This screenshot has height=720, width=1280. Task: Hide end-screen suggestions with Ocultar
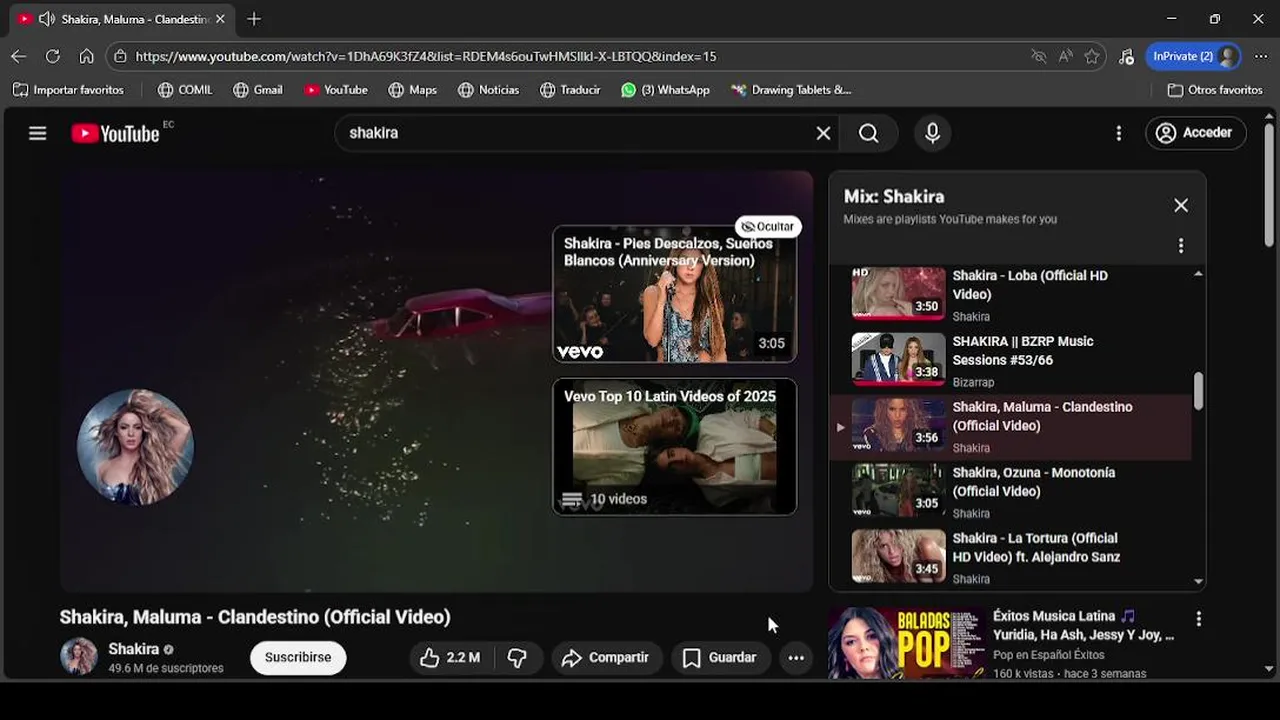tap(768, 226)
